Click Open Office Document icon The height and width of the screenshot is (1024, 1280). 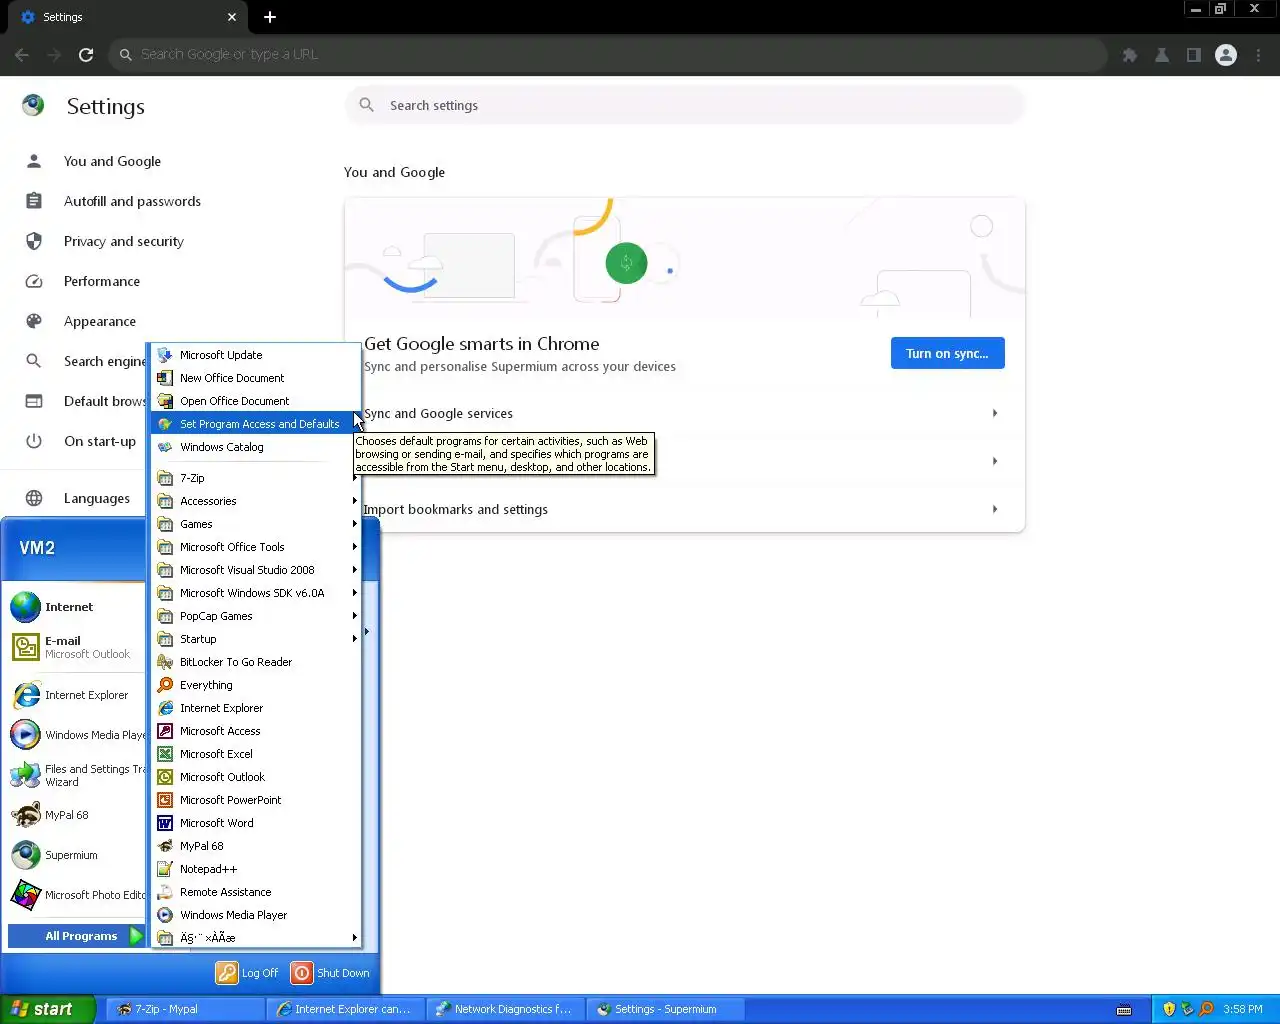coord(165,401)
